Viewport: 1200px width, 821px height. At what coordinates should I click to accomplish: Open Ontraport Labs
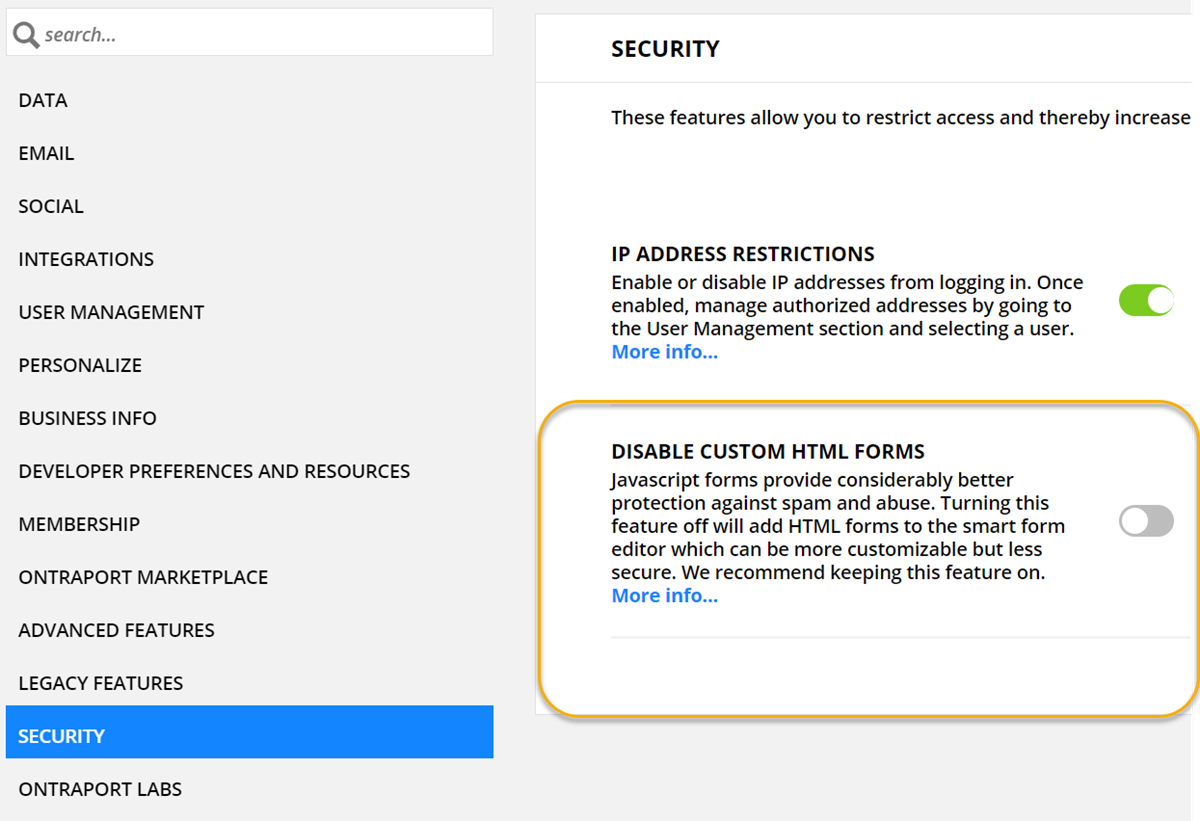[100, 789]
